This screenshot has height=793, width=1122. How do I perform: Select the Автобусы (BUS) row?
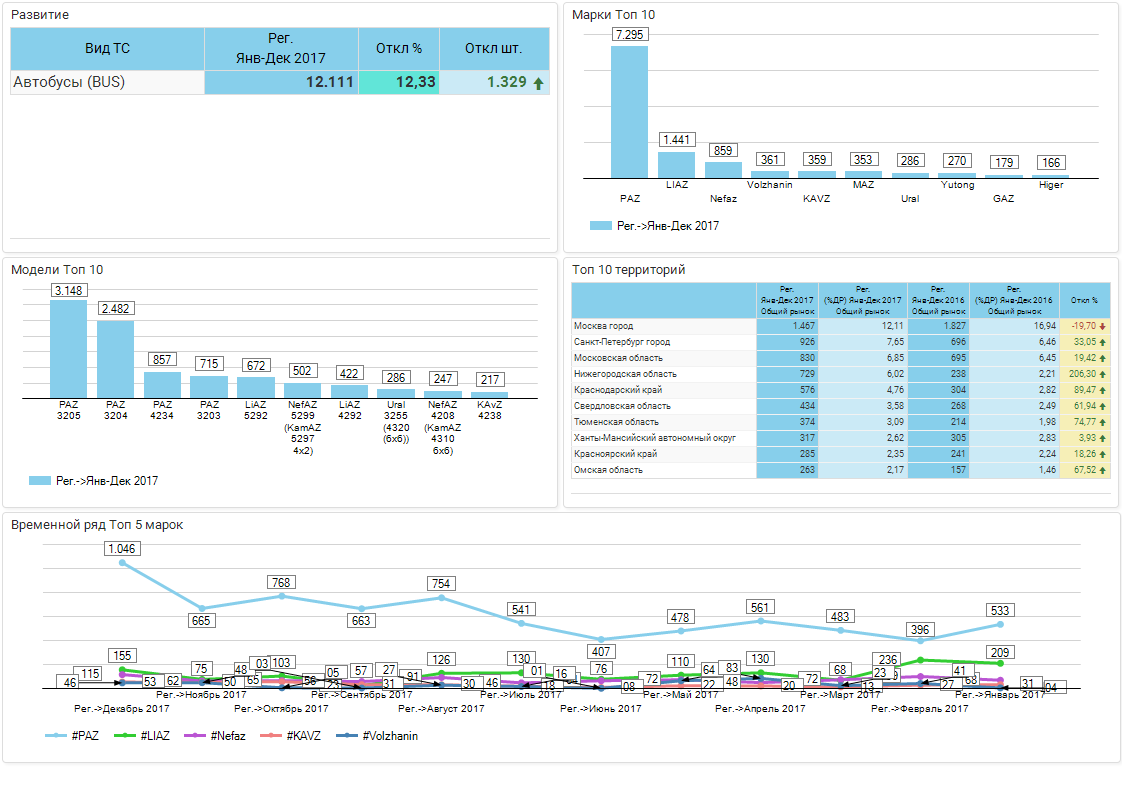[107, 82]
